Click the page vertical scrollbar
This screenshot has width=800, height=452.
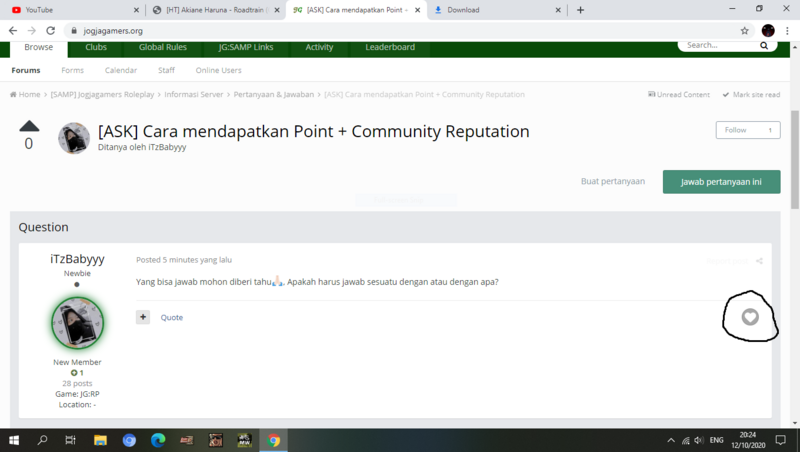point(794,159)
